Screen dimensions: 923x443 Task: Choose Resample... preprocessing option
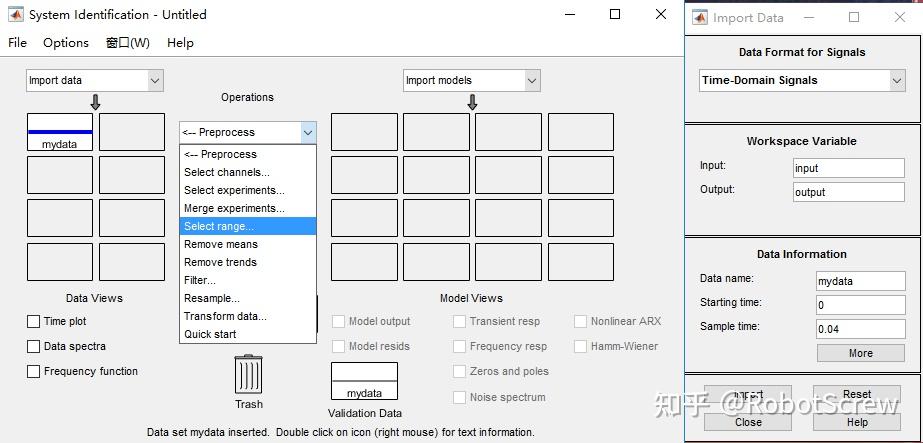[x=248, y=298]
